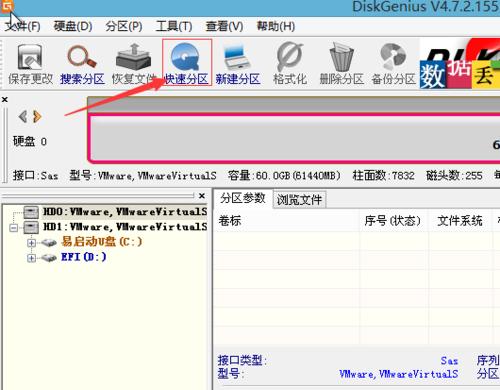Open the 工具(T) menu

[x=174, y=26]
